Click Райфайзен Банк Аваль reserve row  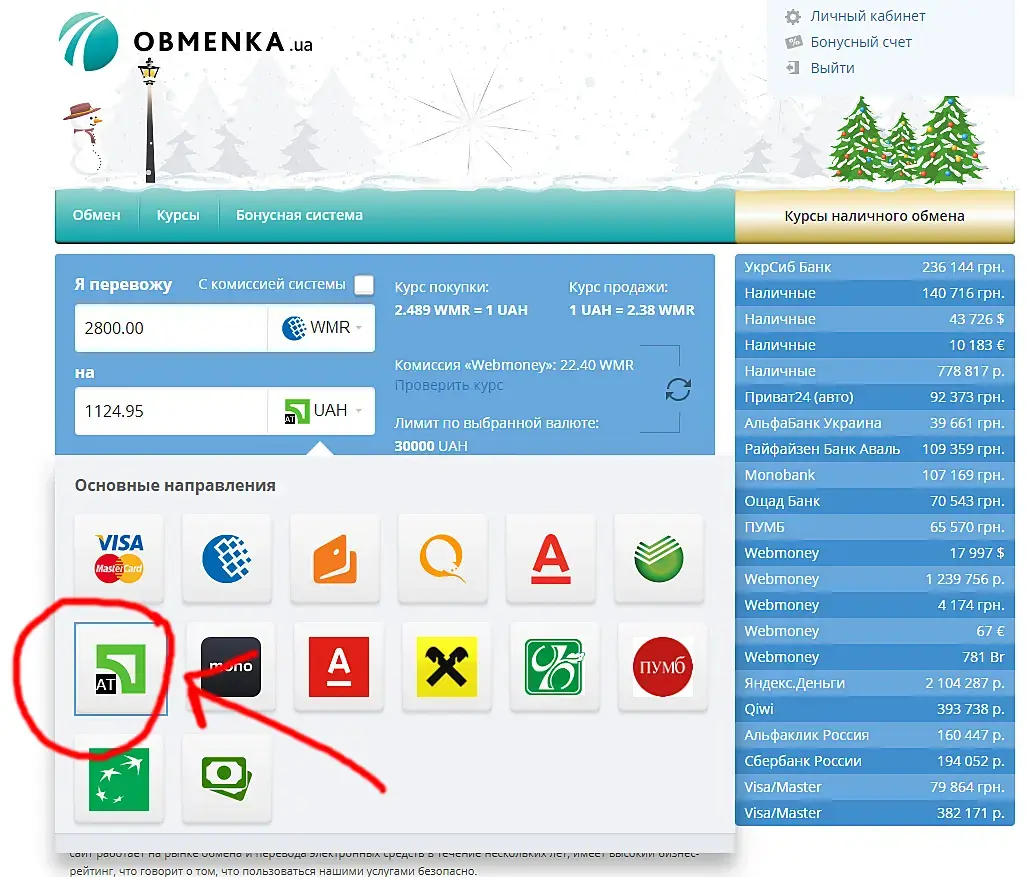[x=875, y=449]
